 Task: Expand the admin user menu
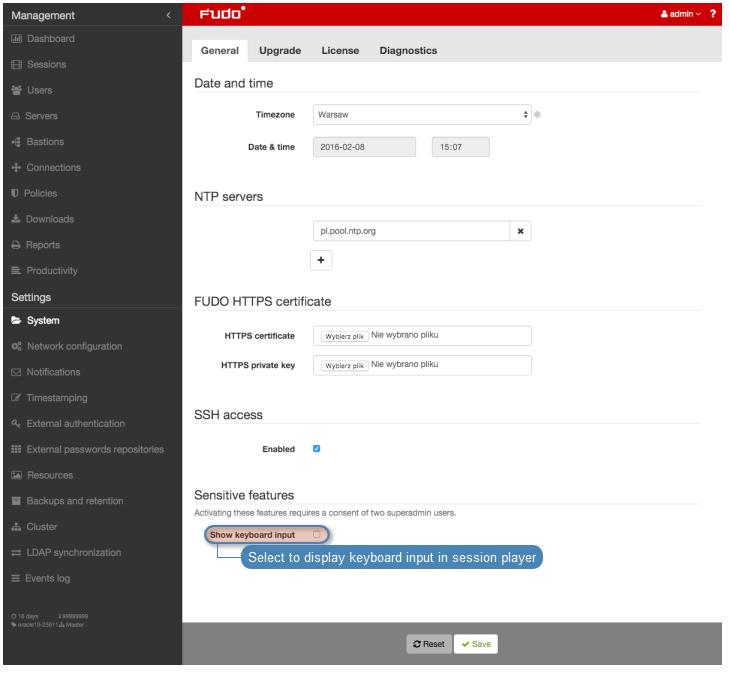681,14
